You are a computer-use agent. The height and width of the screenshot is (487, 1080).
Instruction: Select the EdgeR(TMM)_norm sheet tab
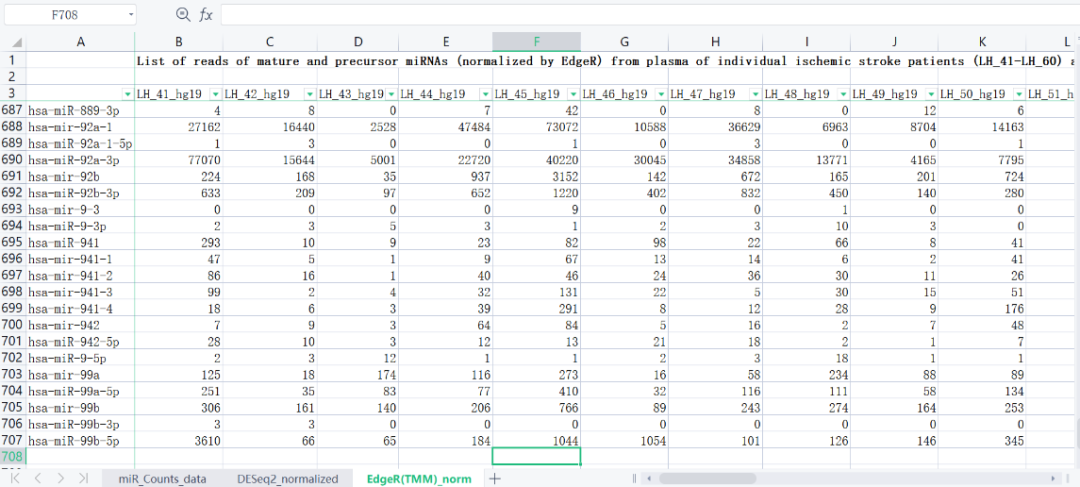(x=419, y=478)
